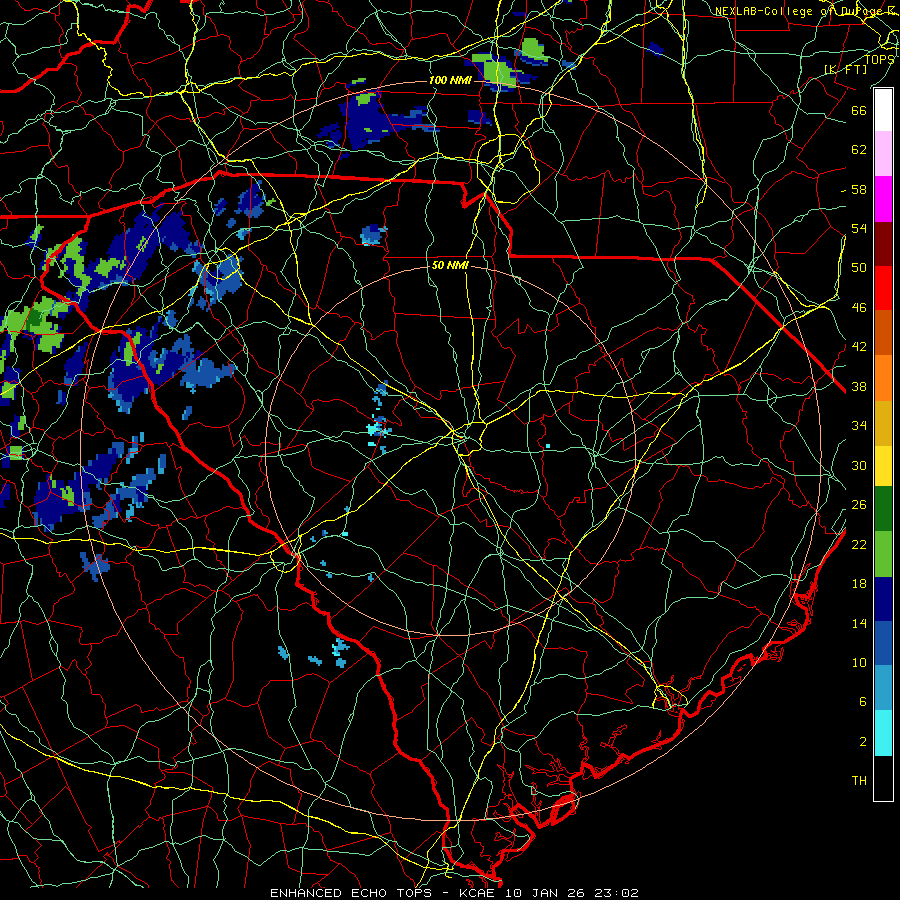Click the 10 legend value beside the bar
The image size is (900, 900).
(x=859, y=662)
